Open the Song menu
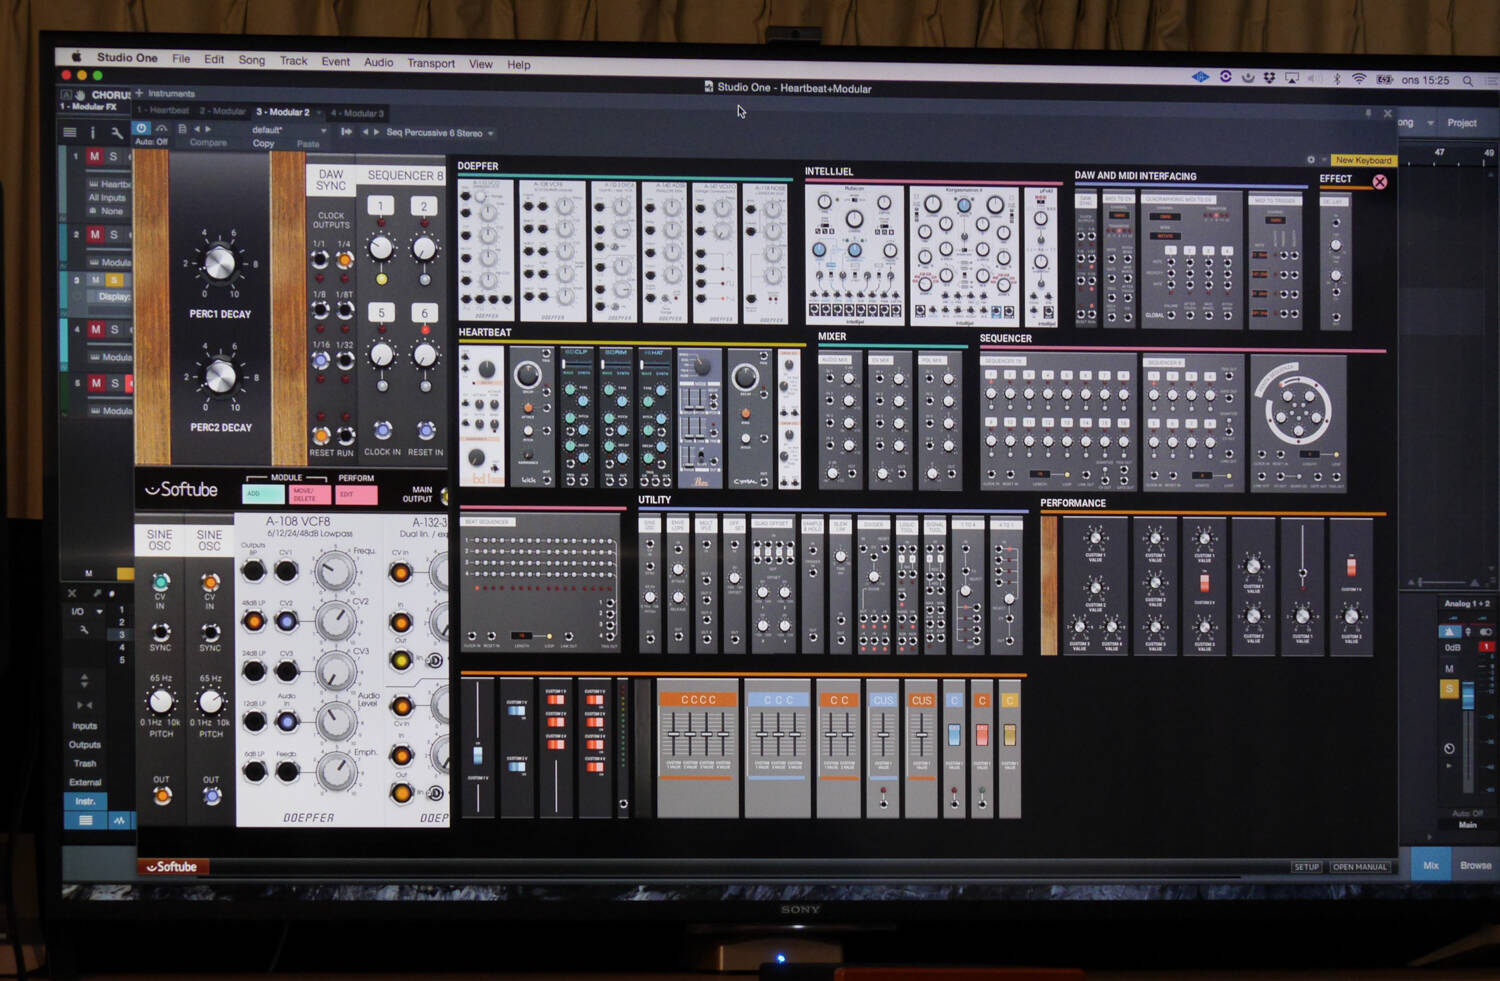 coord(252,60)
